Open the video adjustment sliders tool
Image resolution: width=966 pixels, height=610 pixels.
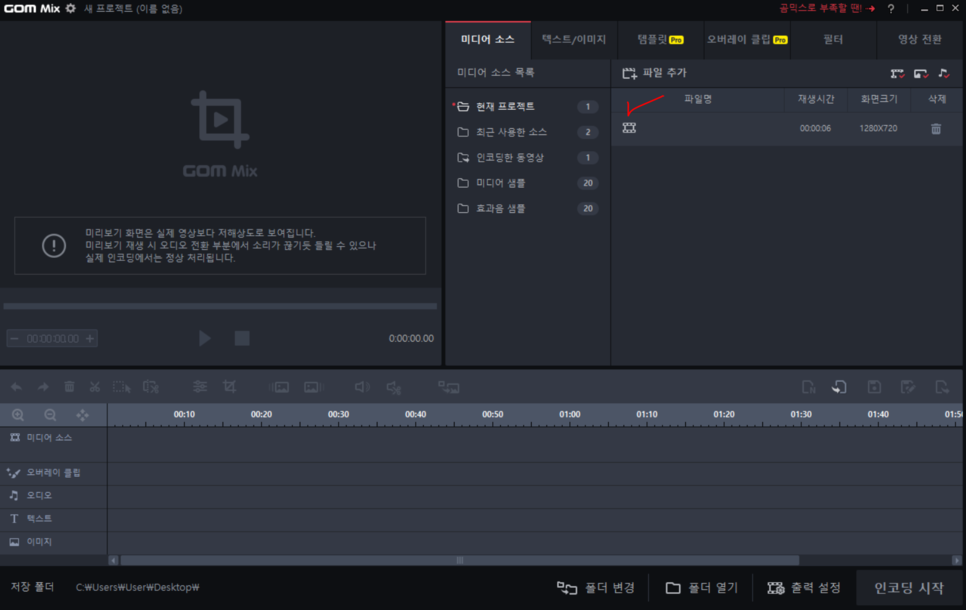click(200, 387)
